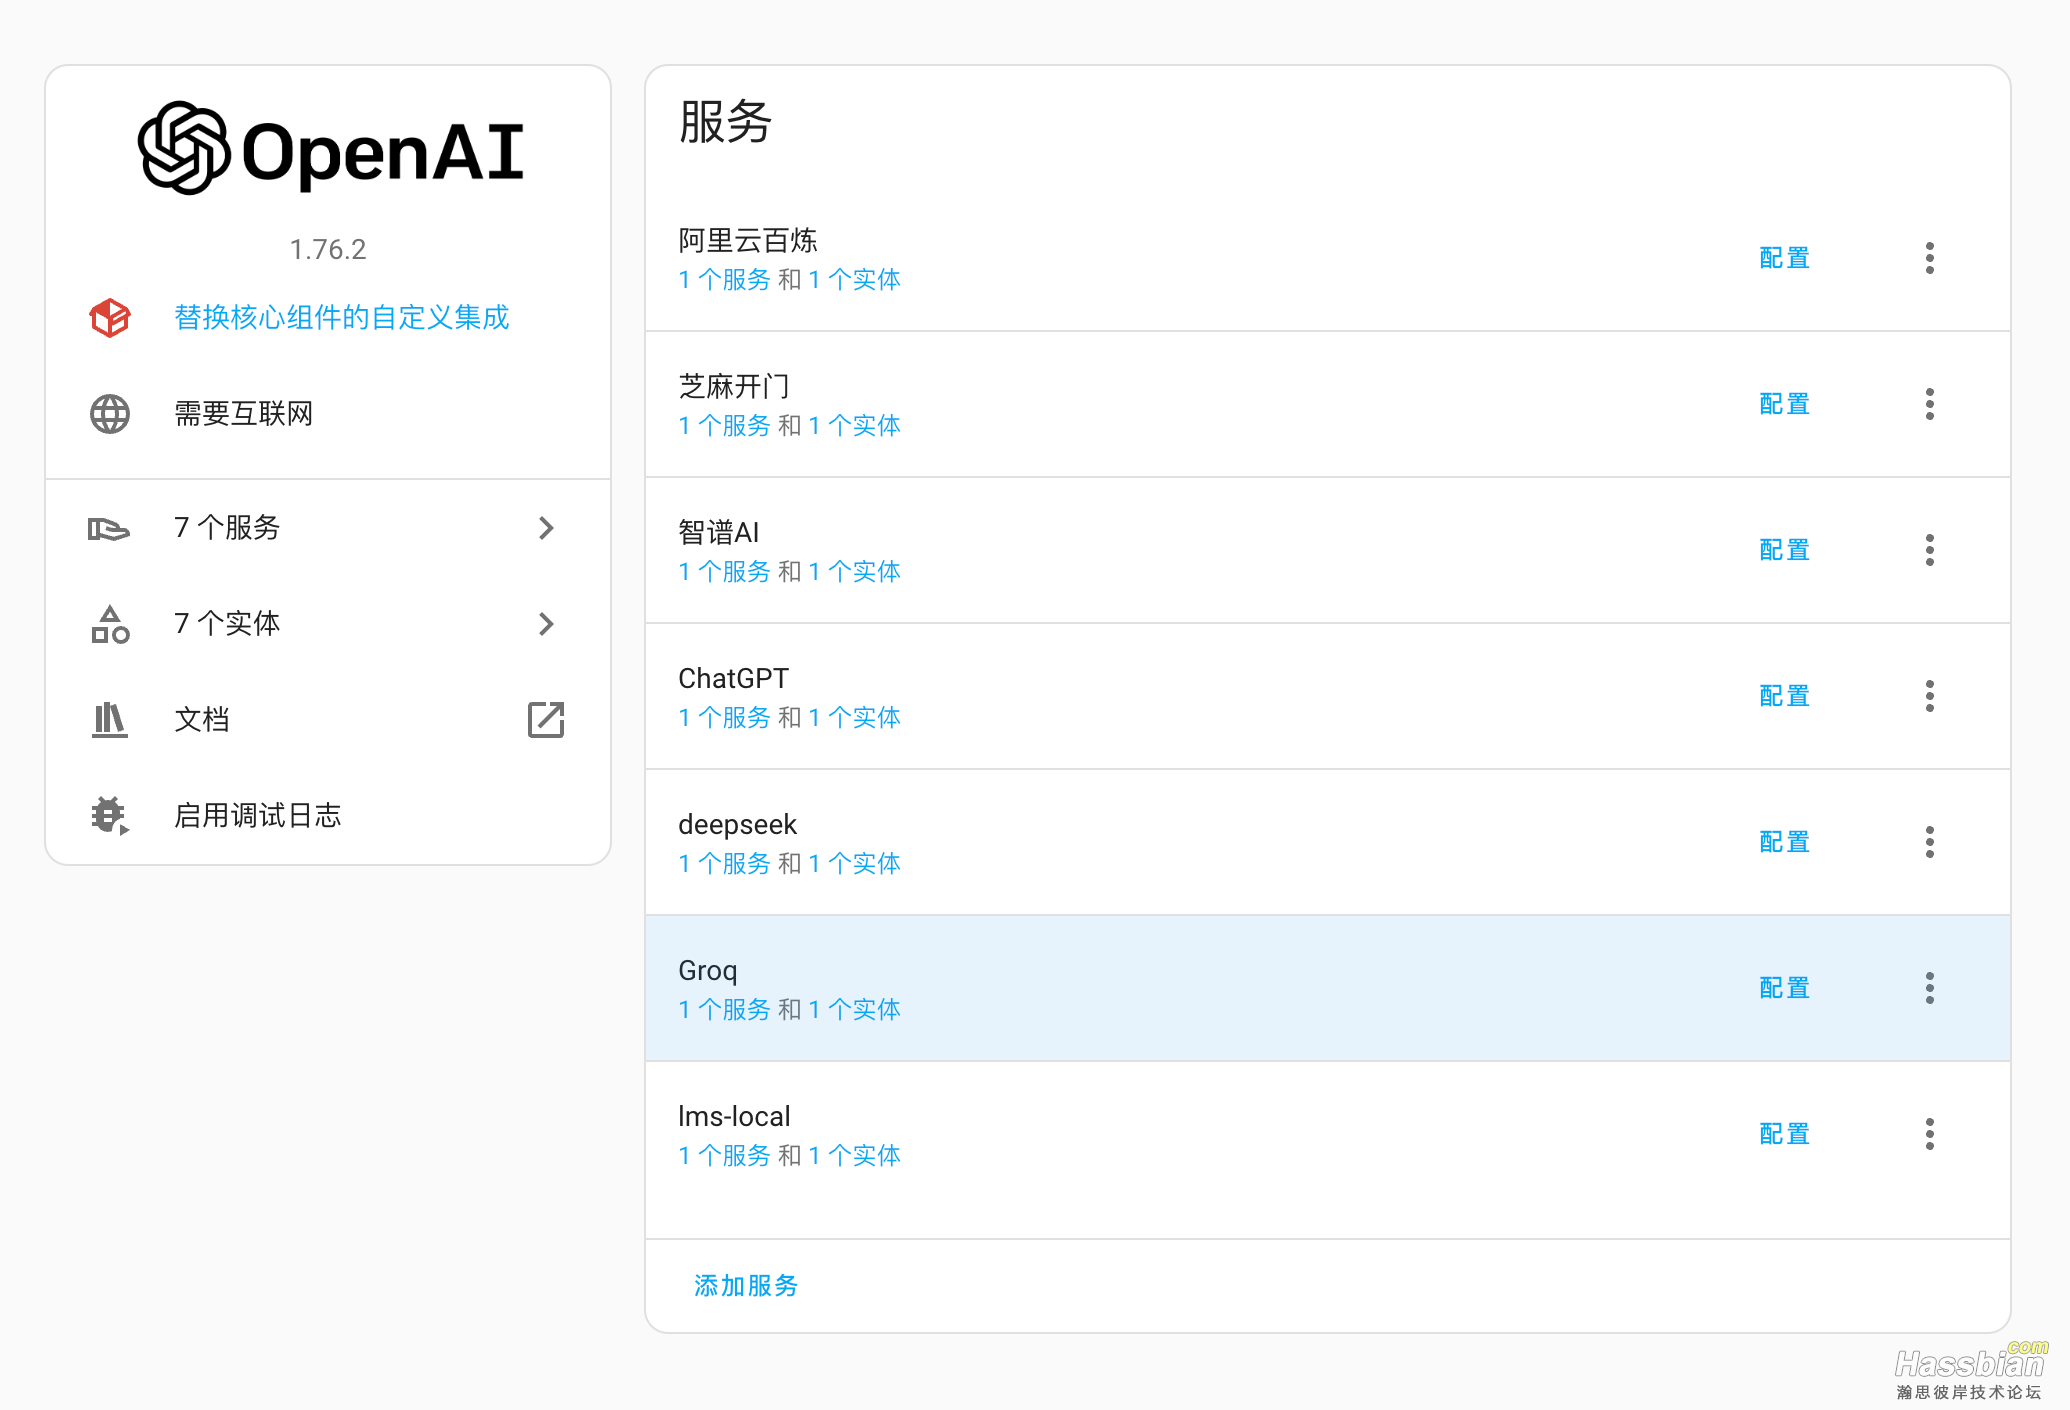Select the 7 个实体 menu row
Viewport: 2070px width, 1410px height.
(x=328, y=624)
